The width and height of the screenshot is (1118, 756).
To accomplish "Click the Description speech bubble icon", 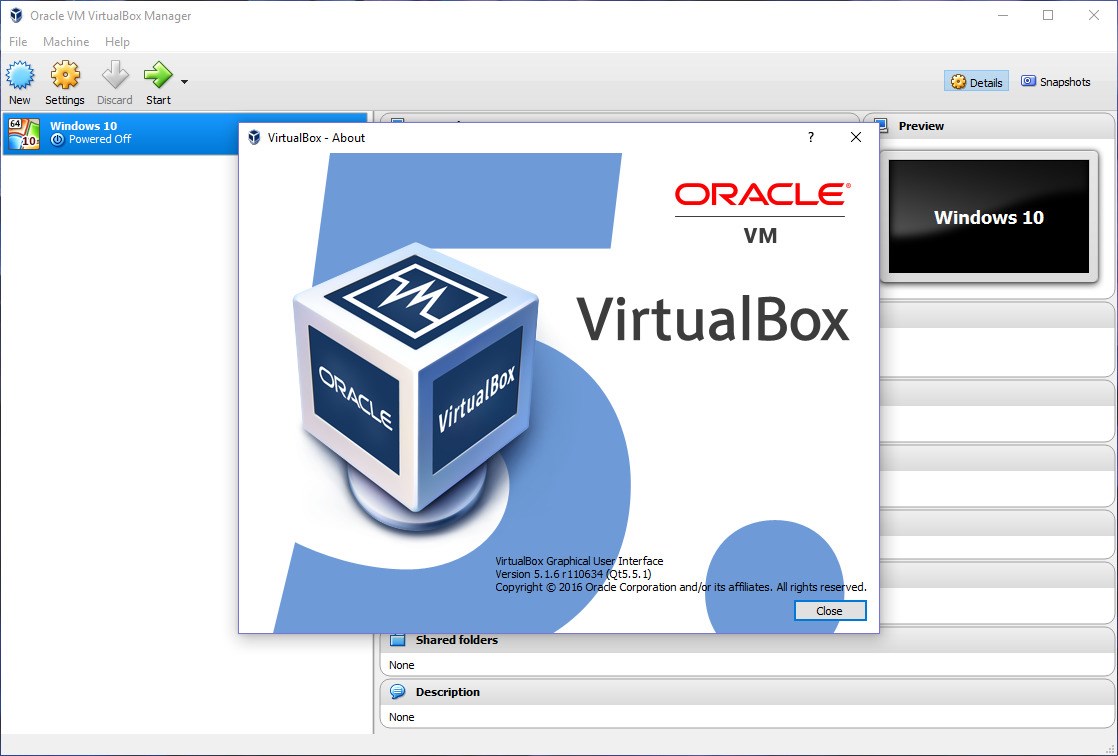I will click(397, 691).
